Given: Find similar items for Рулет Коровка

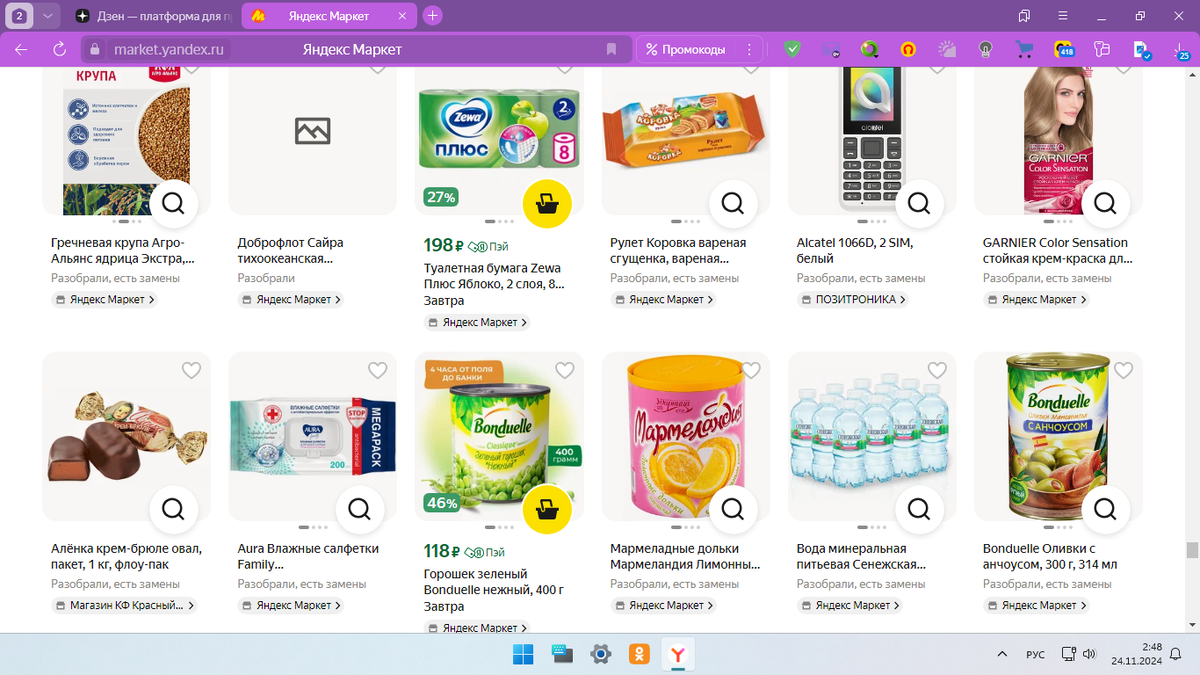Looking at the screenshot, I should (733, 204).
